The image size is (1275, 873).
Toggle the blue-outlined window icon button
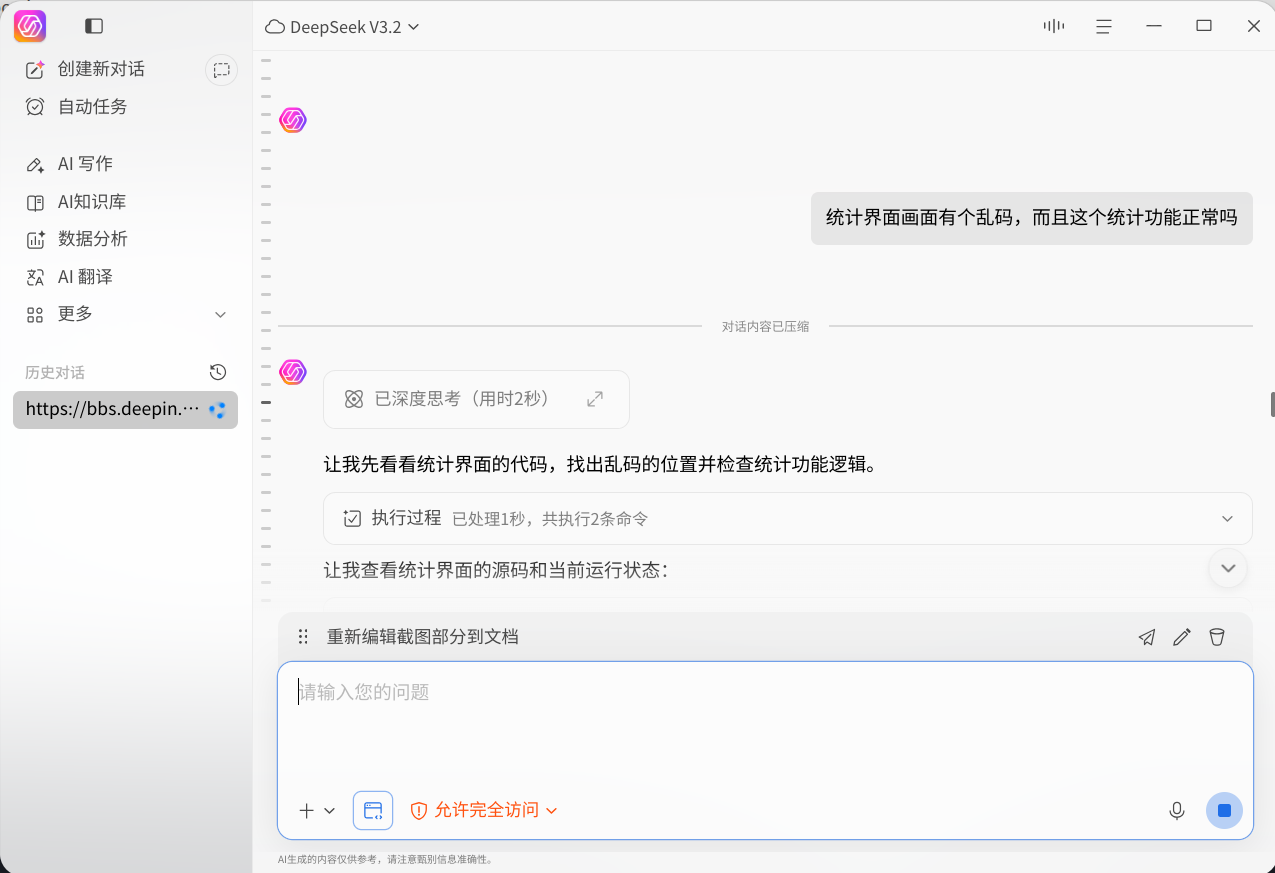coord(373,811)
